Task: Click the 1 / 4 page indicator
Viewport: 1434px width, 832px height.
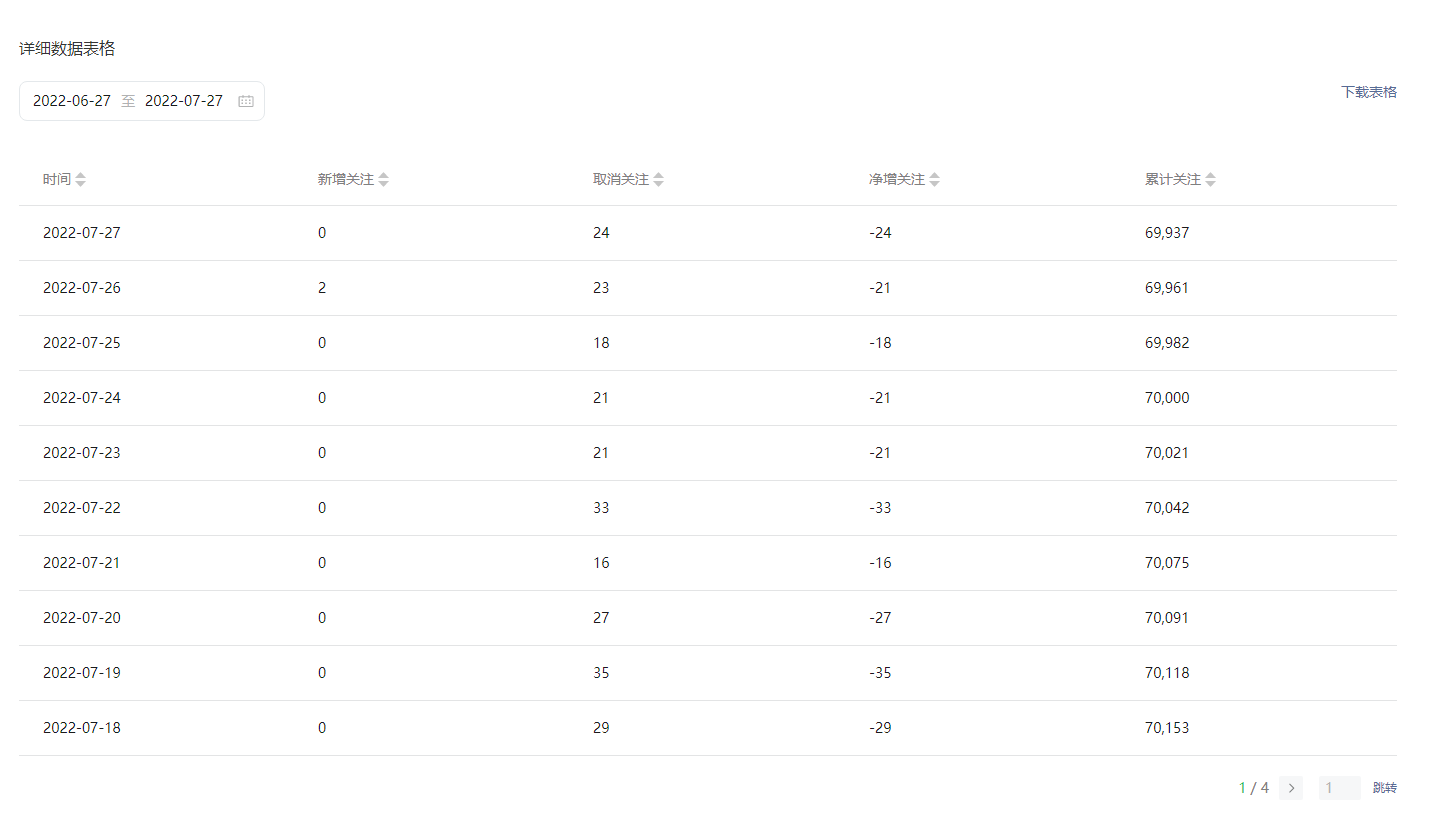Action: (x=1254, y=788)
